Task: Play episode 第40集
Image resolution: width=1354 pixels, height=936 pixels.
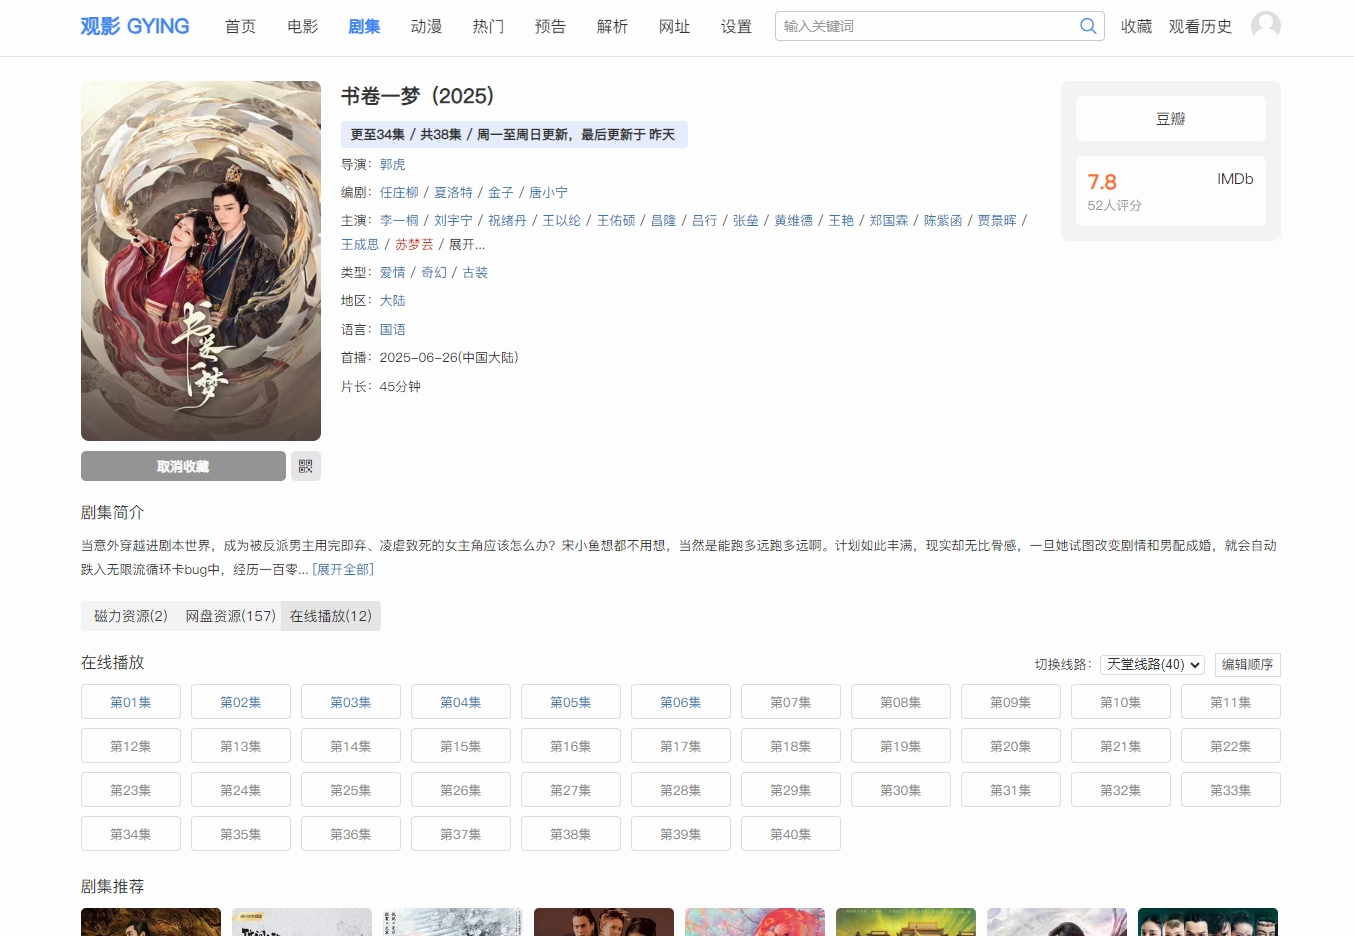Action: (x=791, y=834)
